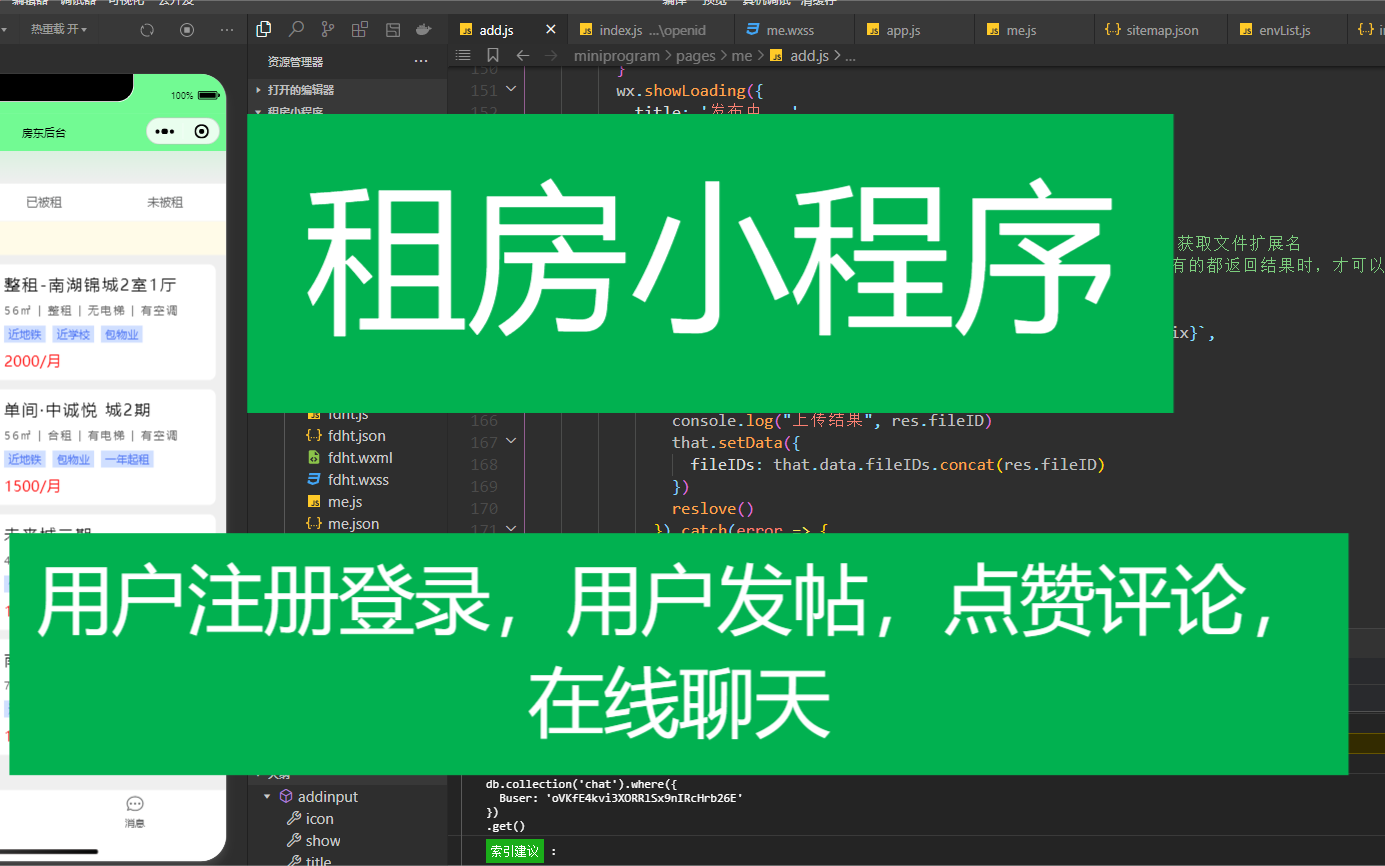Click the simulator stop icon
Viewport: 1385px width, 866px height.
[x=187, y=30]
